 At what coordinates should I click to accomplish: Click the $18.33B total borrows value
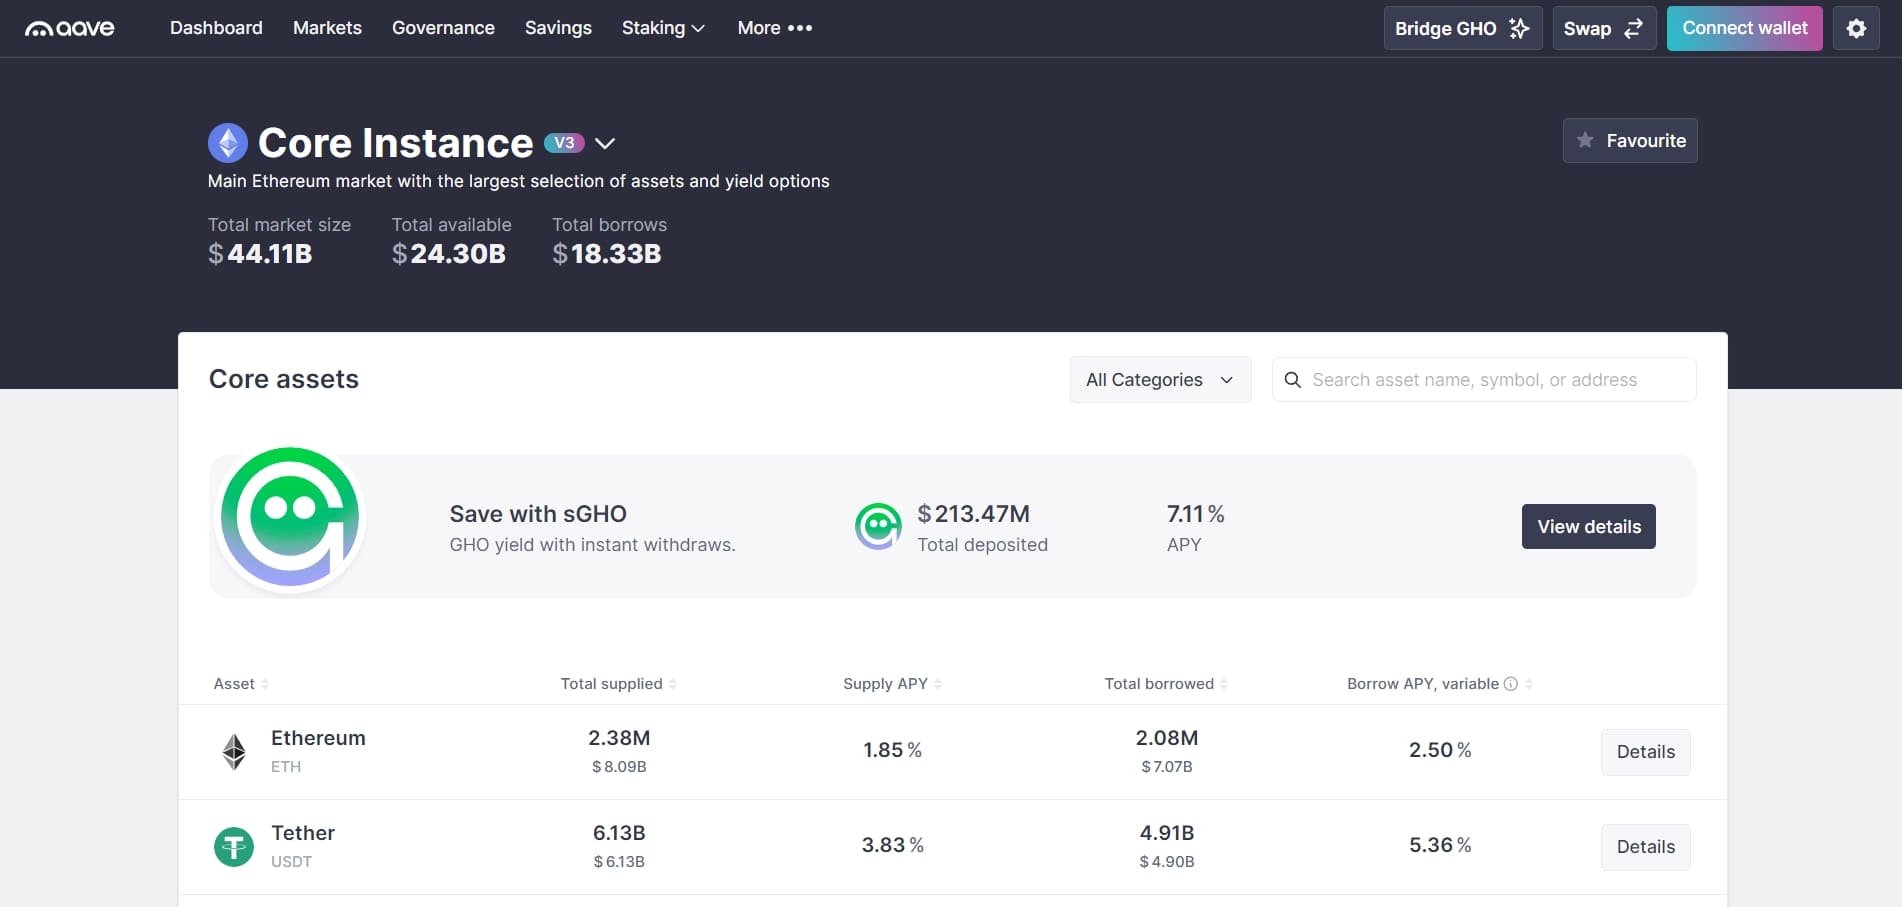[x=606, y=254]
